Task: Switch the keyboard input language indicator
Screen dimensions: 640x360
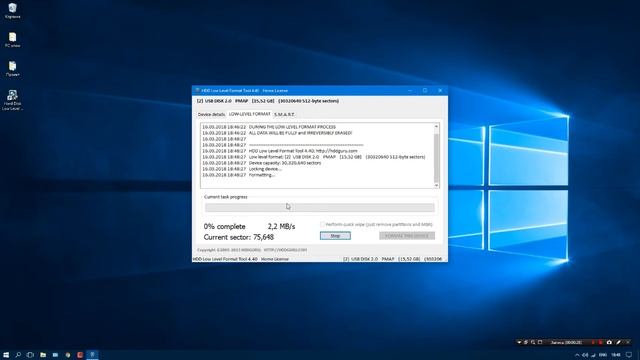Action: click(x=602, y=355)
